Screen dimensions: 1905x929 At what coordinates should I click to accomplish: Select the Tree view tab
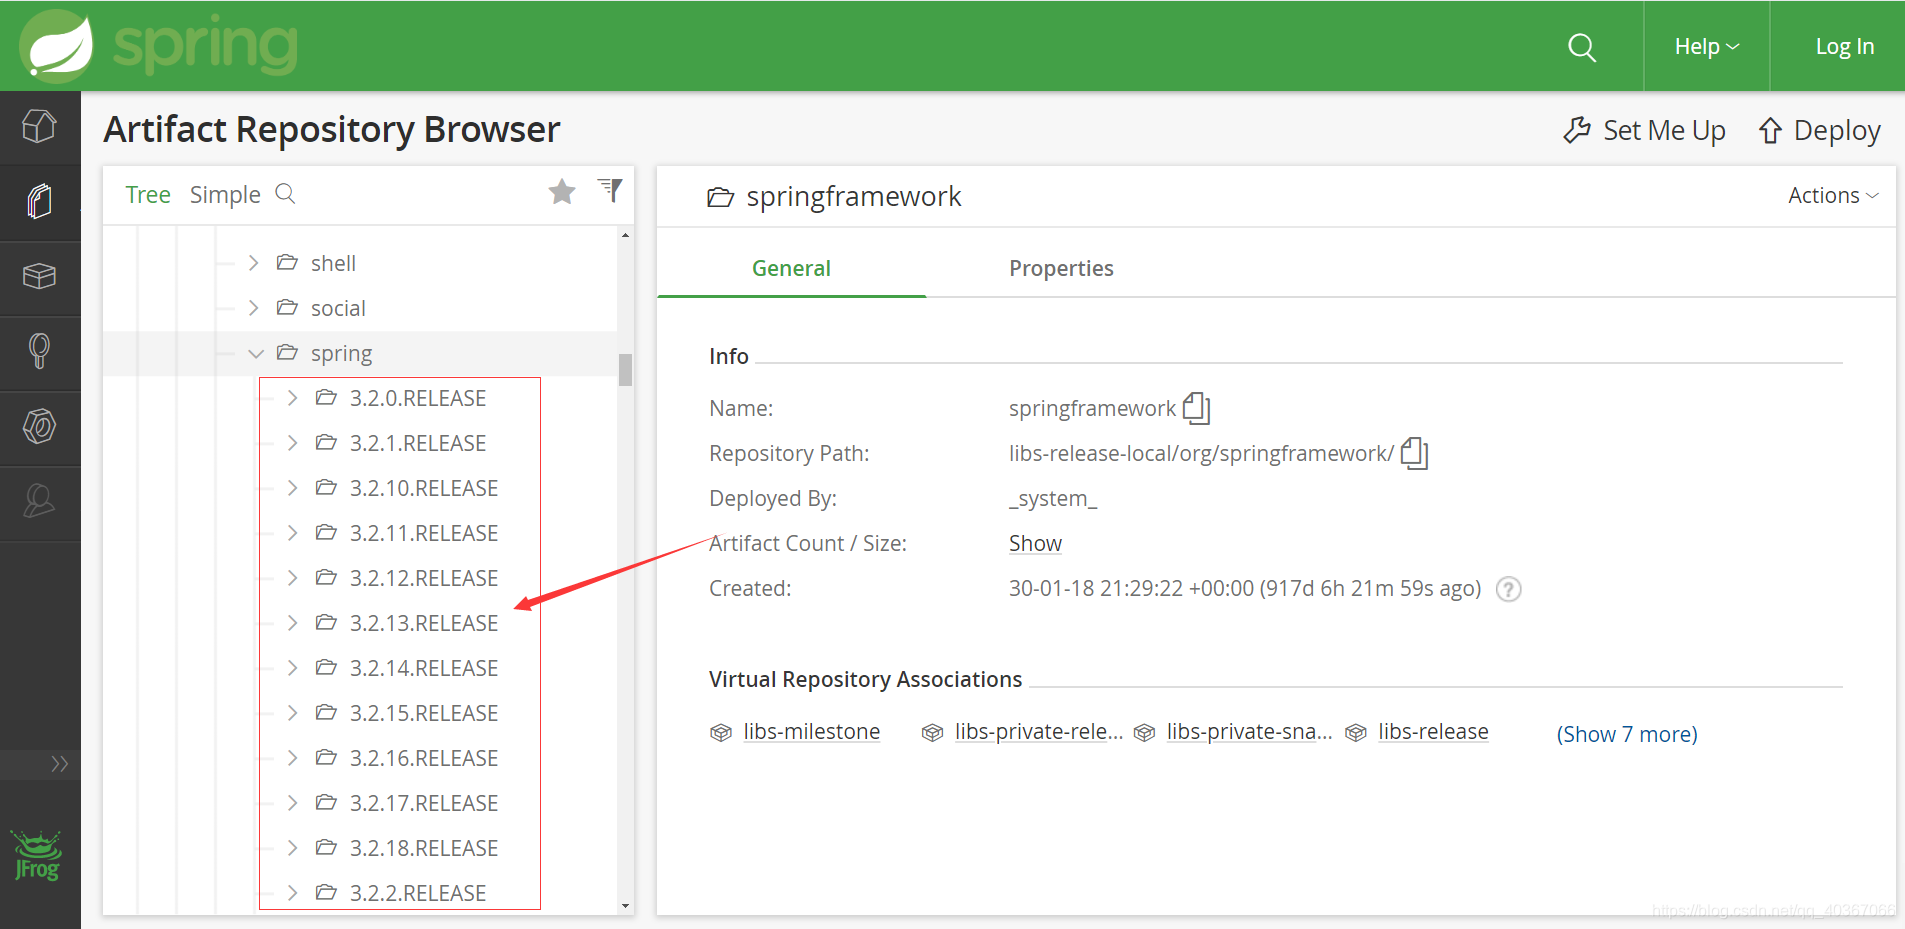point(148,194)
